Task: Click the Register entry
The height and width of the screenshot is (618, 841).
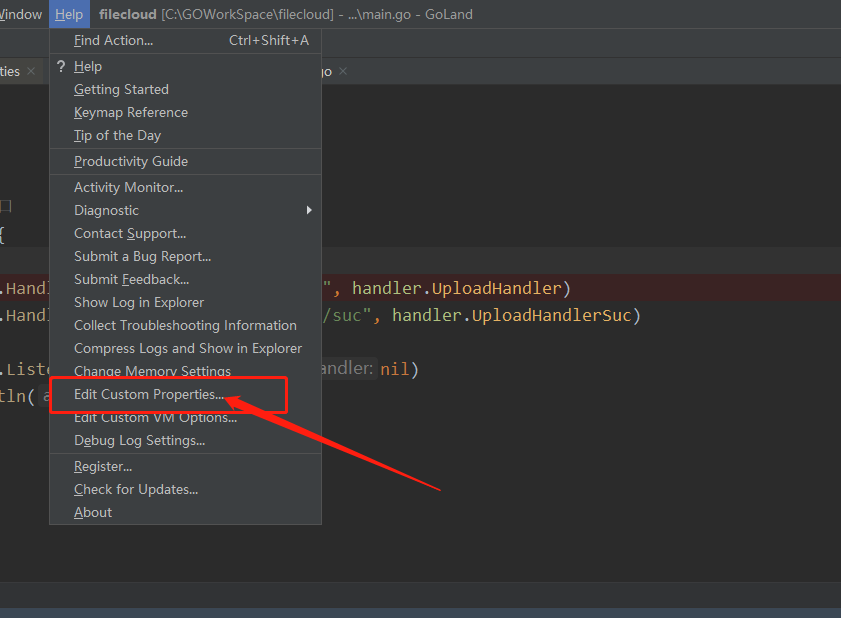Action: (186, 467)
